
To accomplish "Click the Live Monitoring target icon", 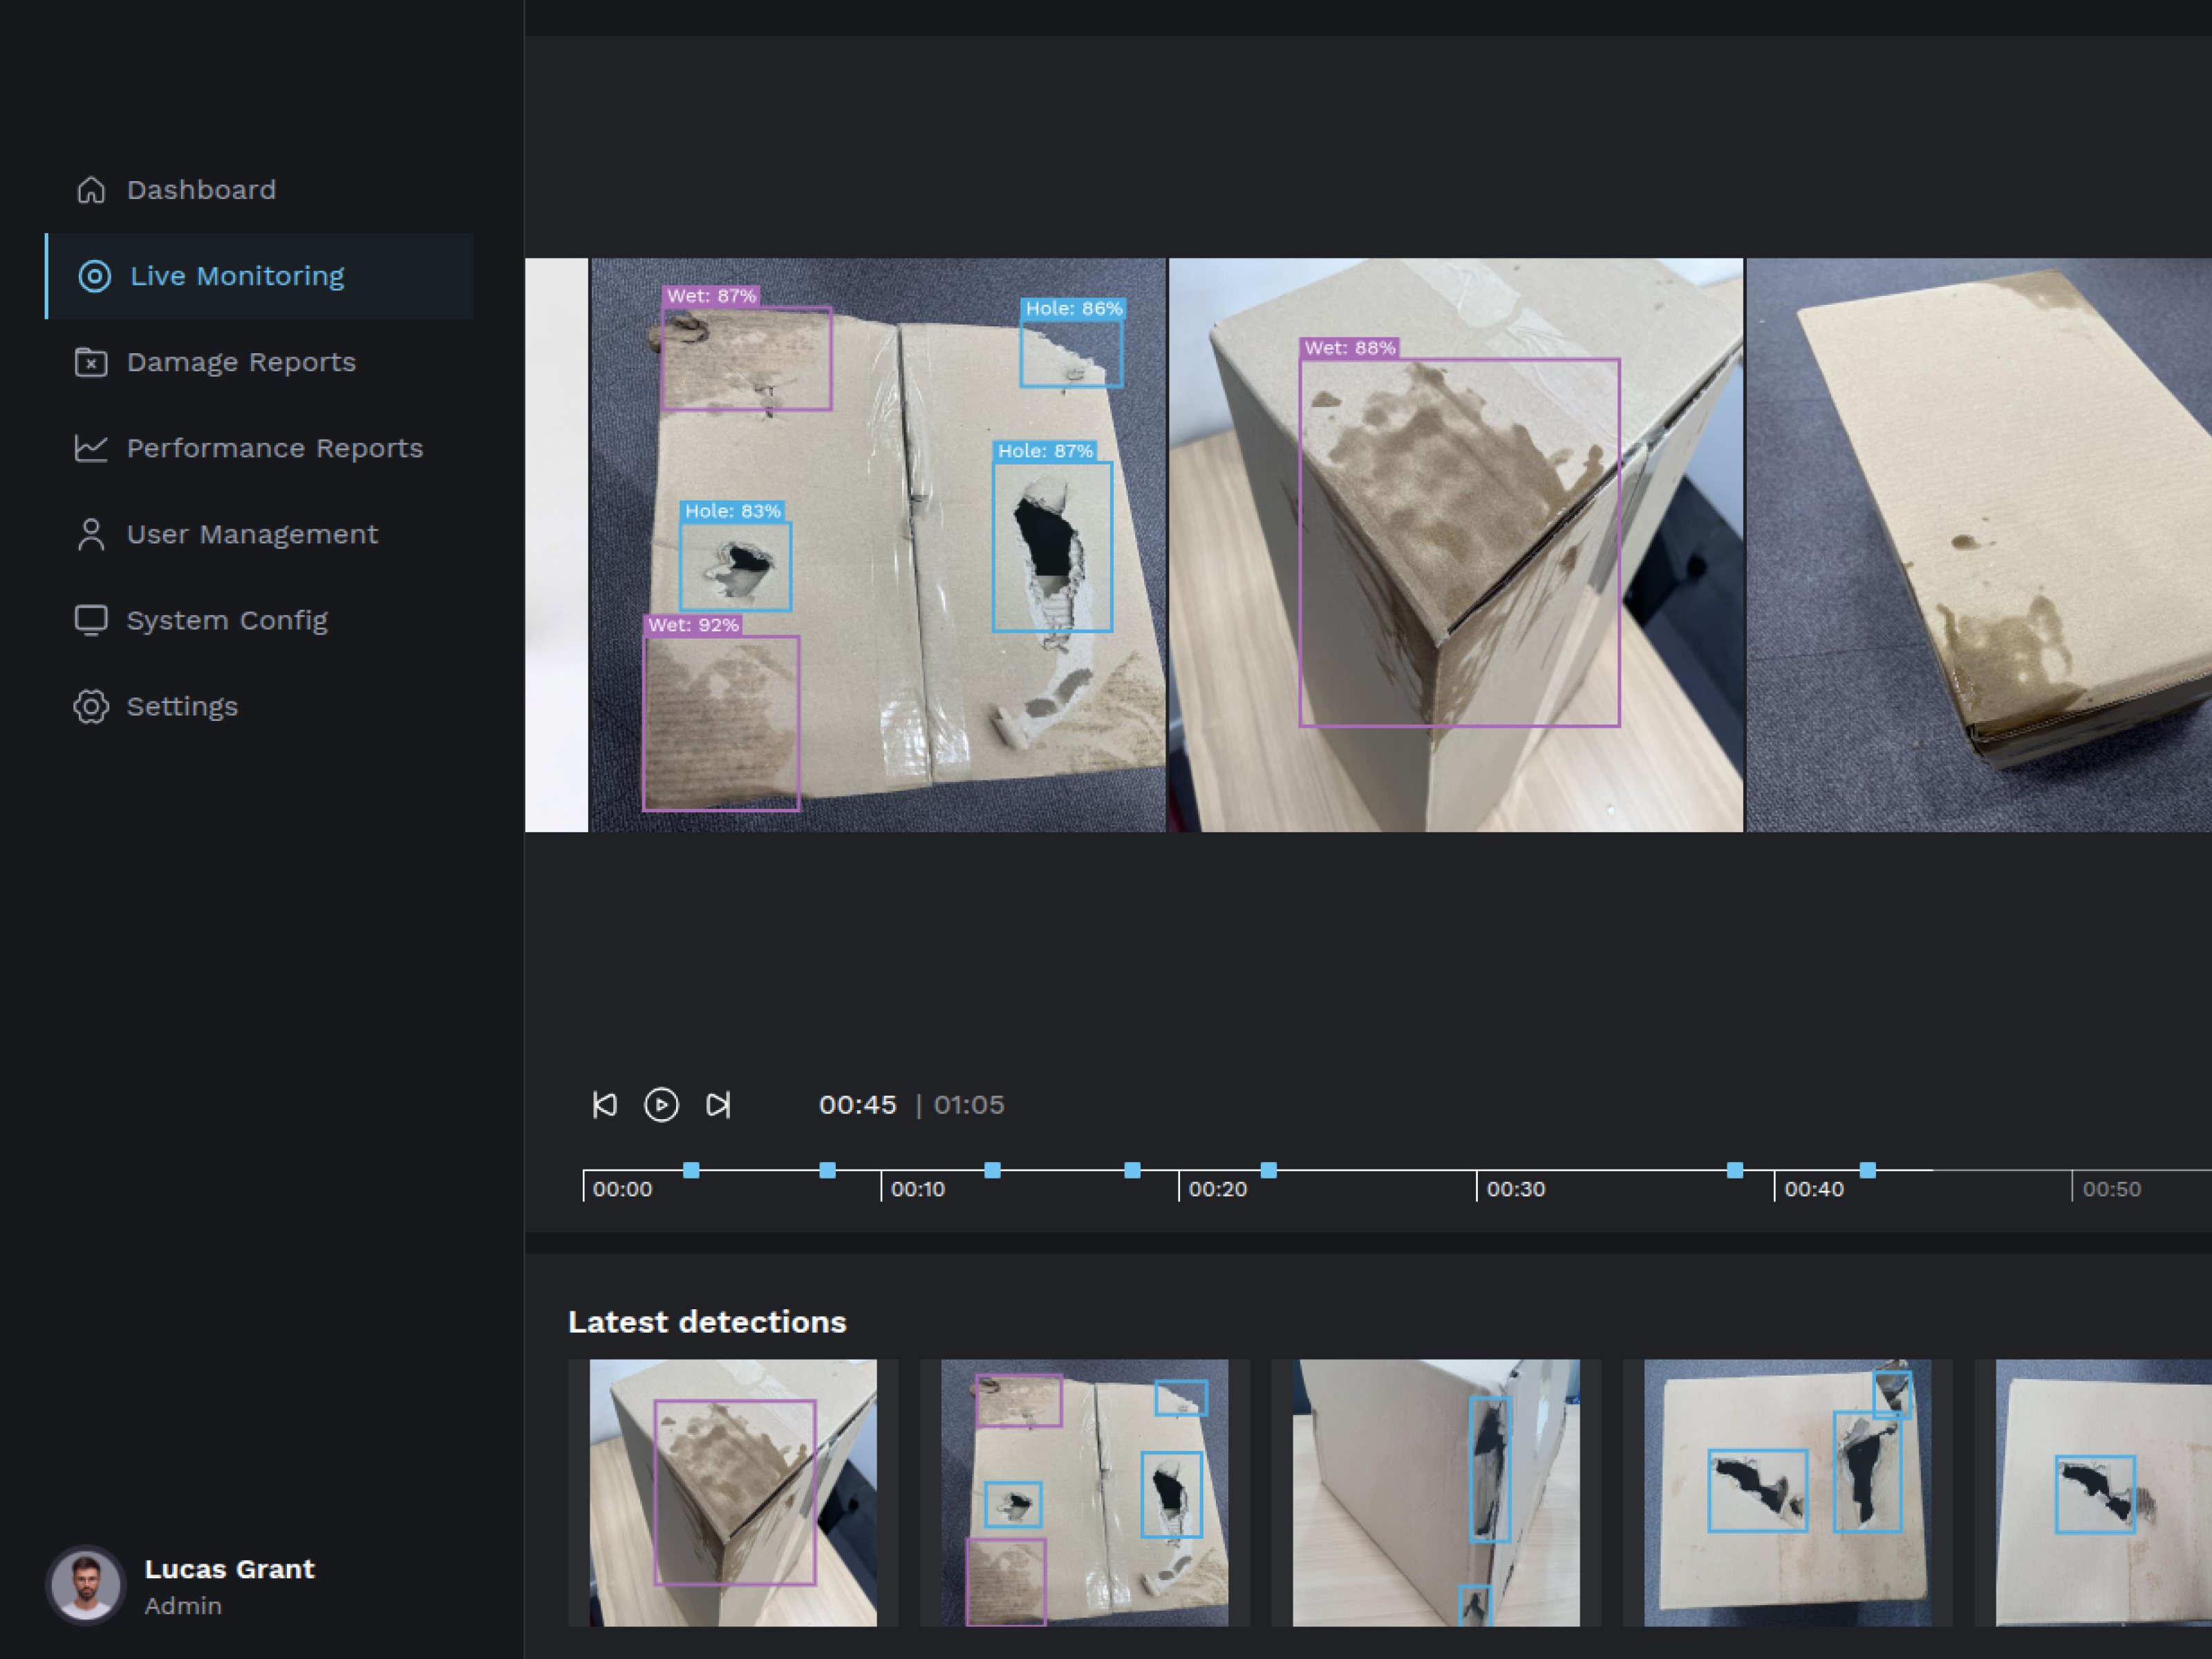I will [x=95, y=276].
